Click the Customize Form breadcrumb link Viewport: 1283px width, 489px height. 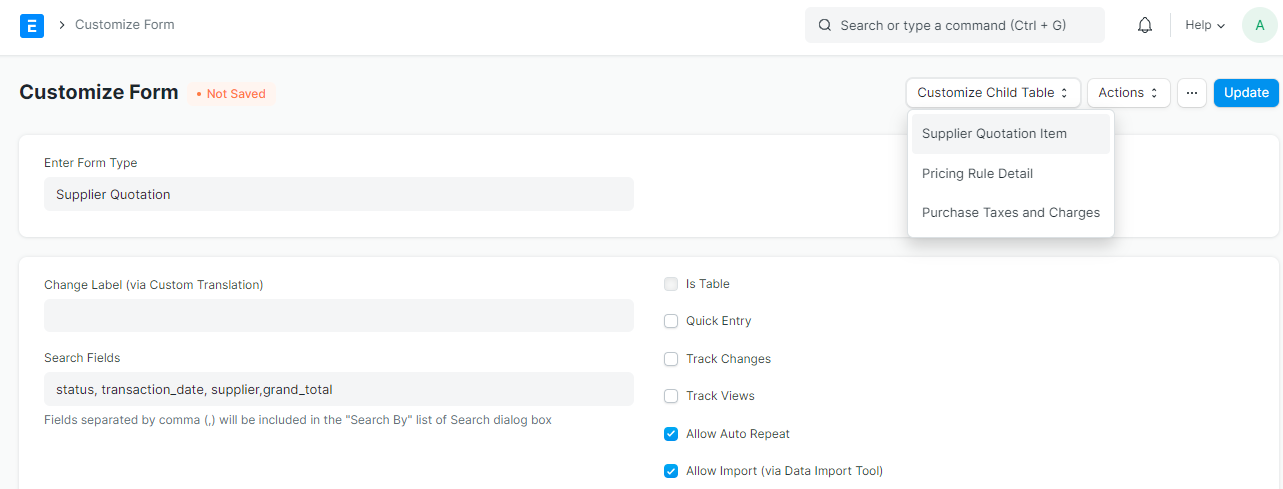(125, 25)
